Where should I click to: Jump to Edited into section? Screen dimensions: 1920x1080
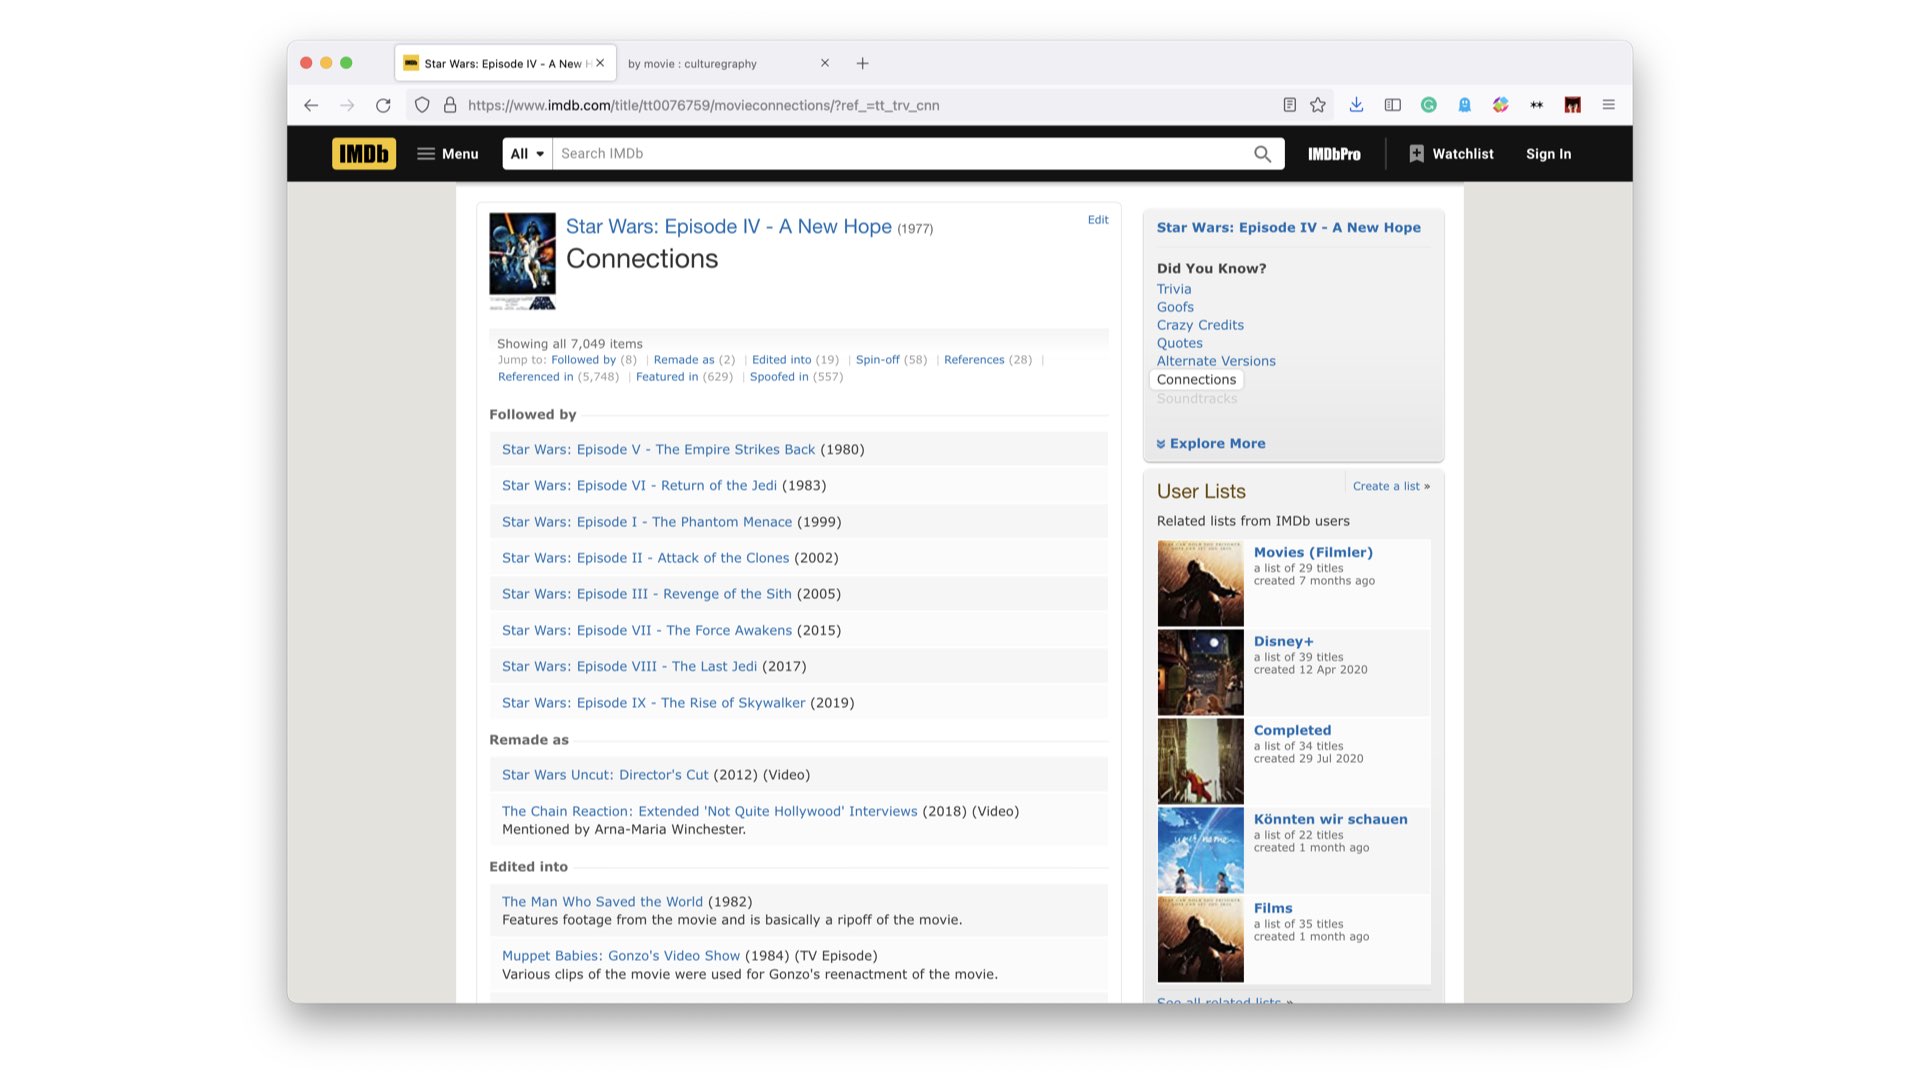coord(781,360)
